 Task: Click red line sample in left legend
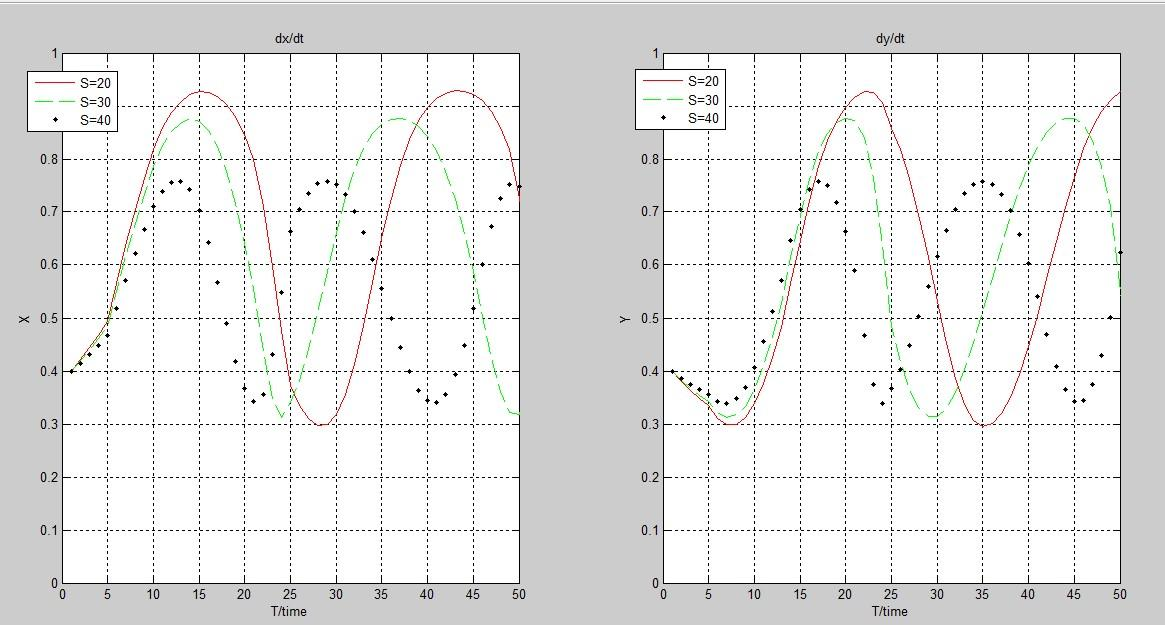point(54,82)
